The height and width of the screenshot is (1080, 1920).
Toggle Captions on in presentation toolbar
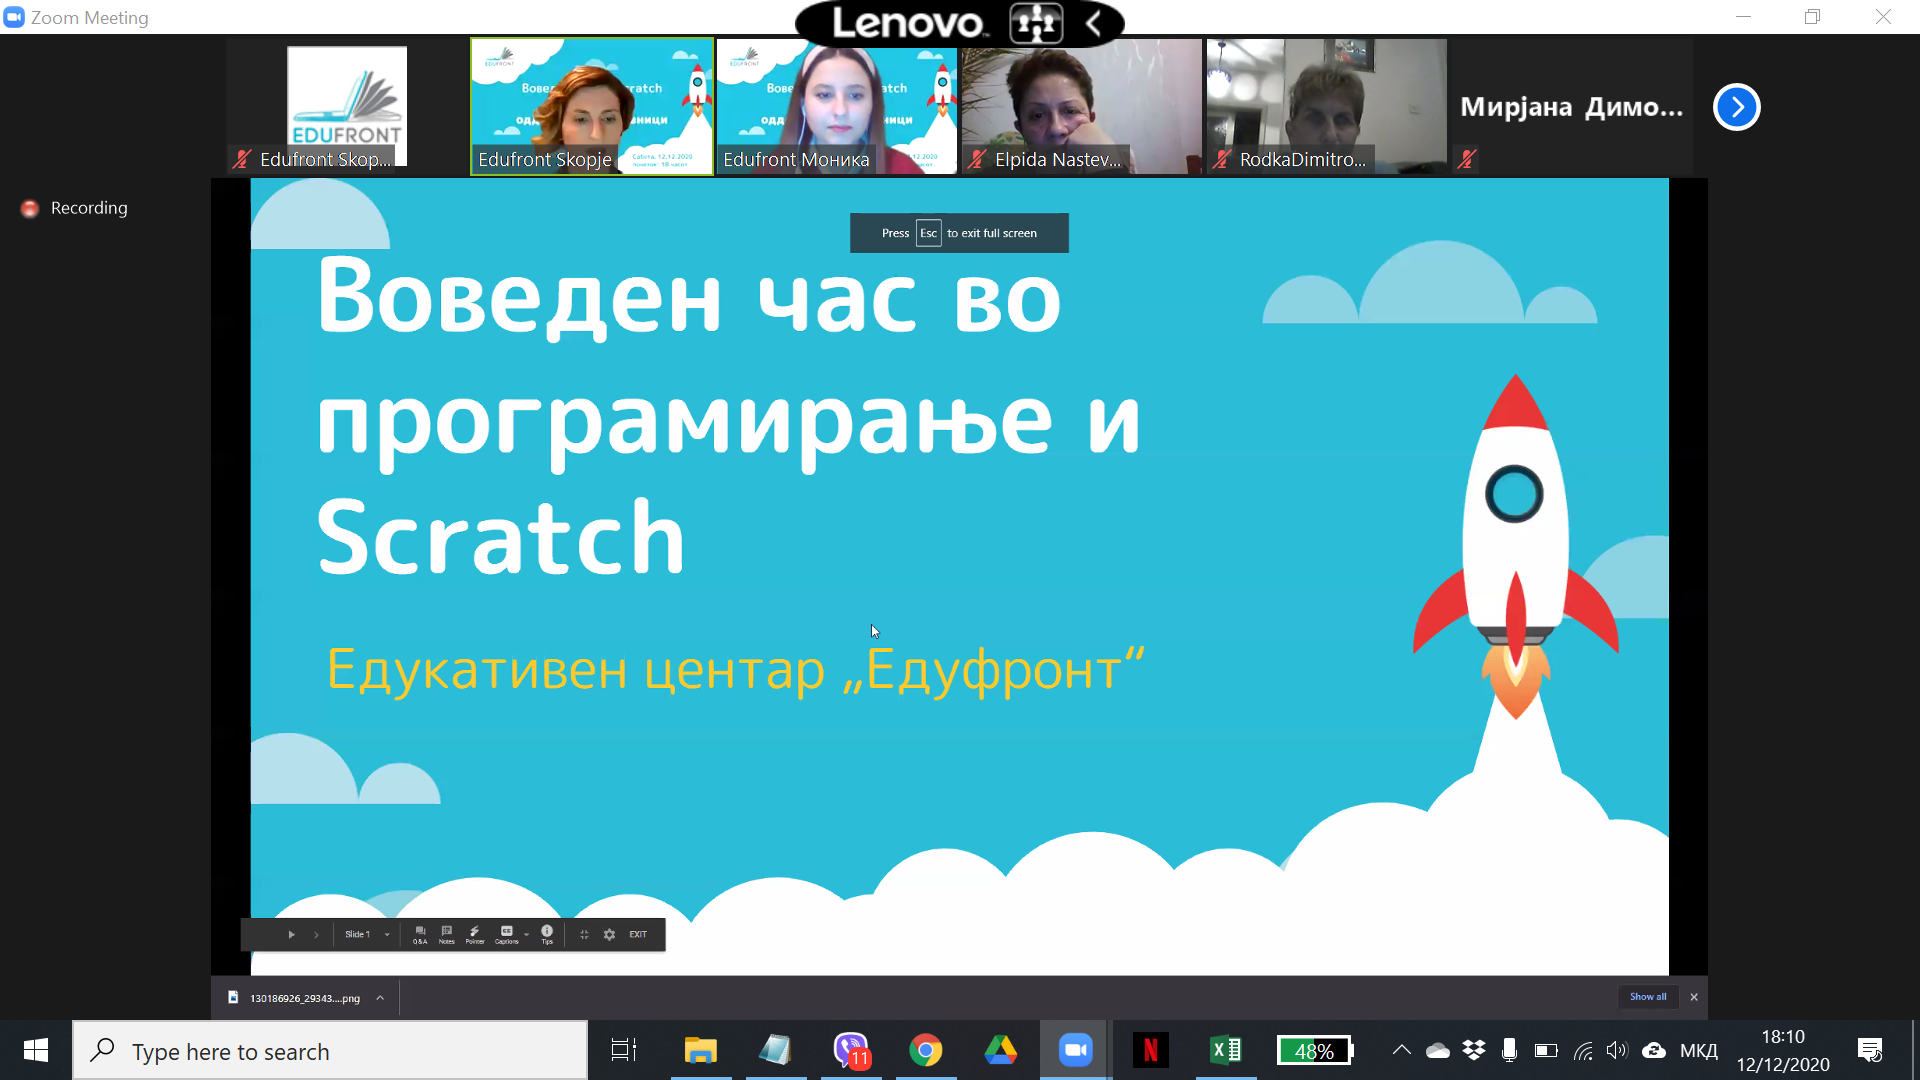point(506,934)
